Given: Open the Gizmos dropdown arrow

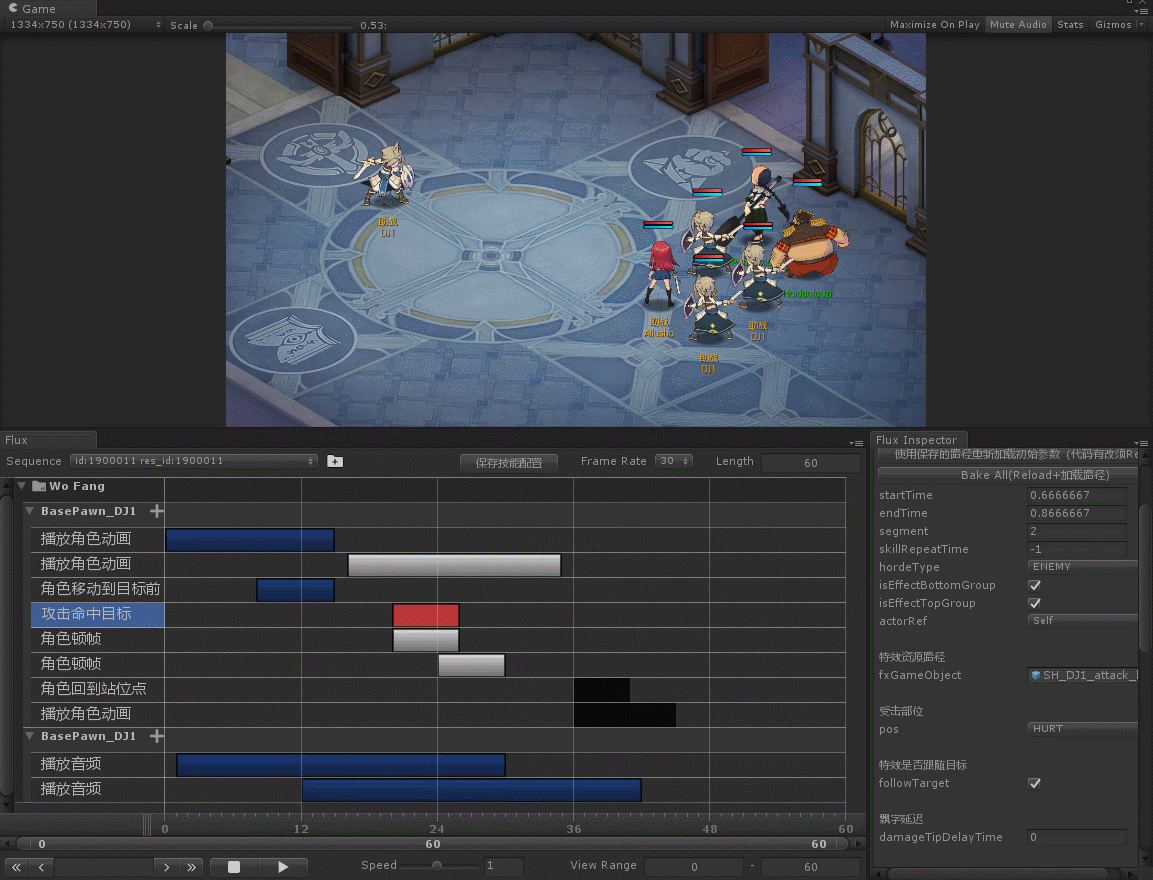Looking at the screenshot, I should 1141,24.
